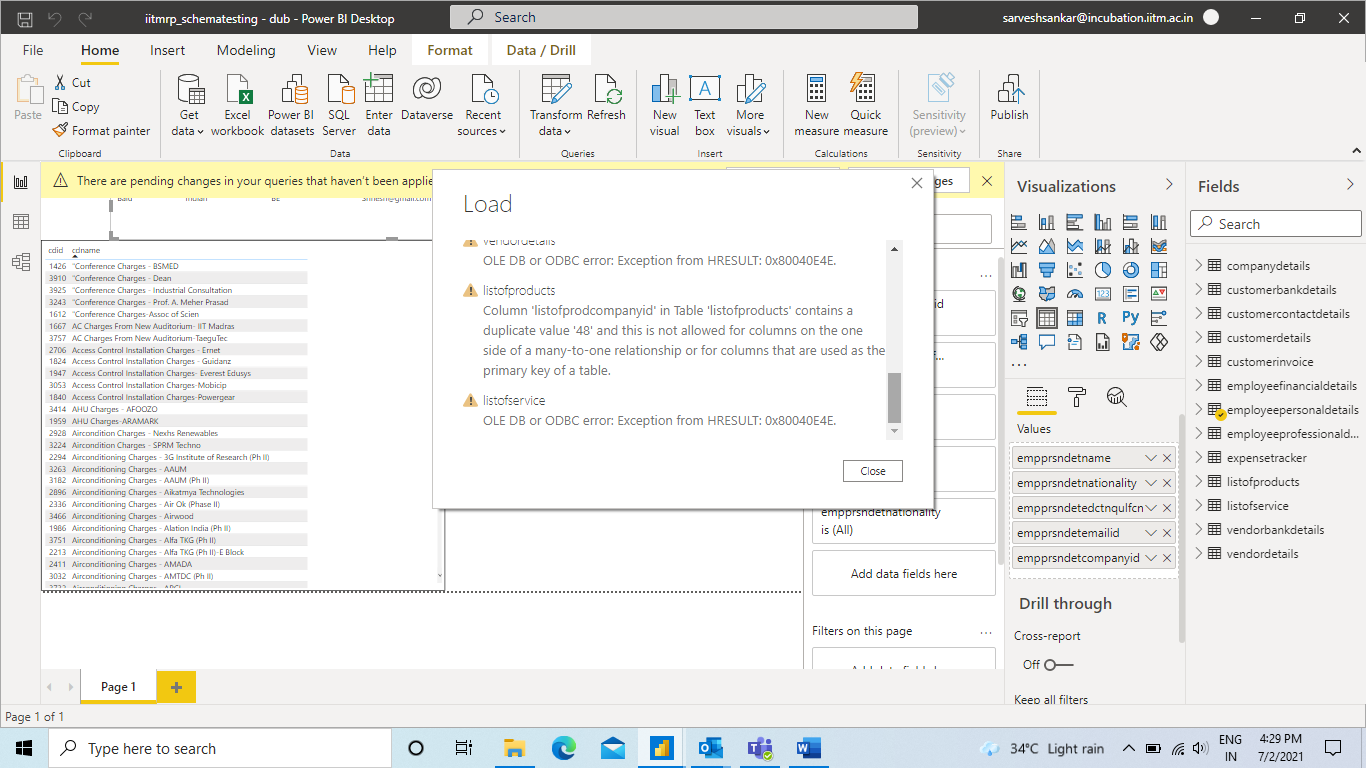Open the Modeling ribbon tab
This screenshot has height=768, width=1366.
246,50
